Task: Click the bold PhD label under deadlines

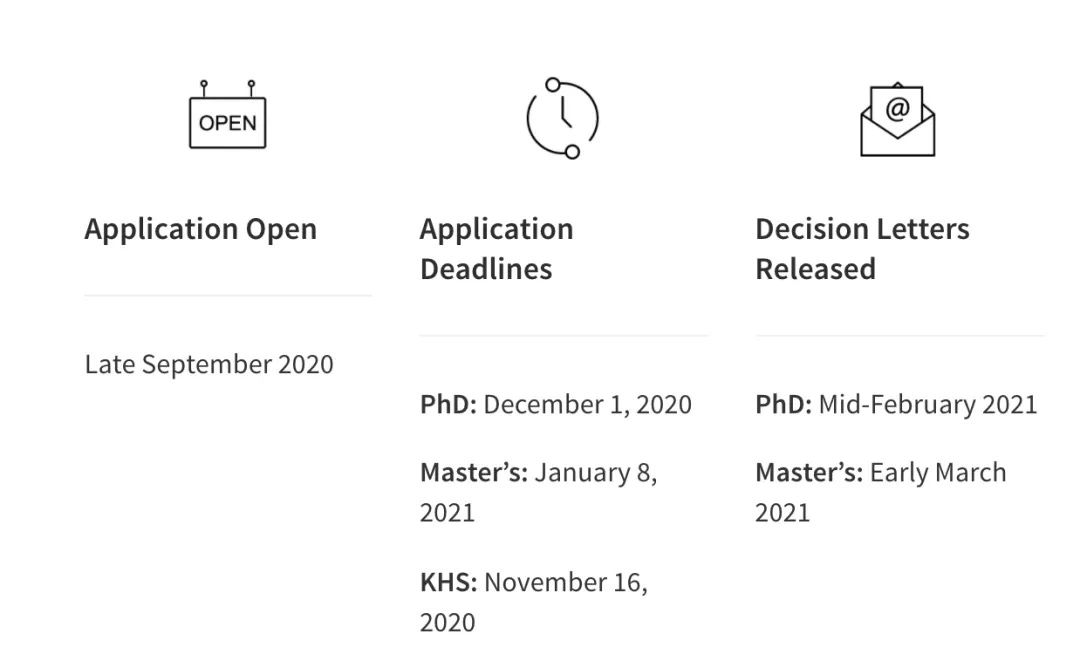Action: [448, 404]
